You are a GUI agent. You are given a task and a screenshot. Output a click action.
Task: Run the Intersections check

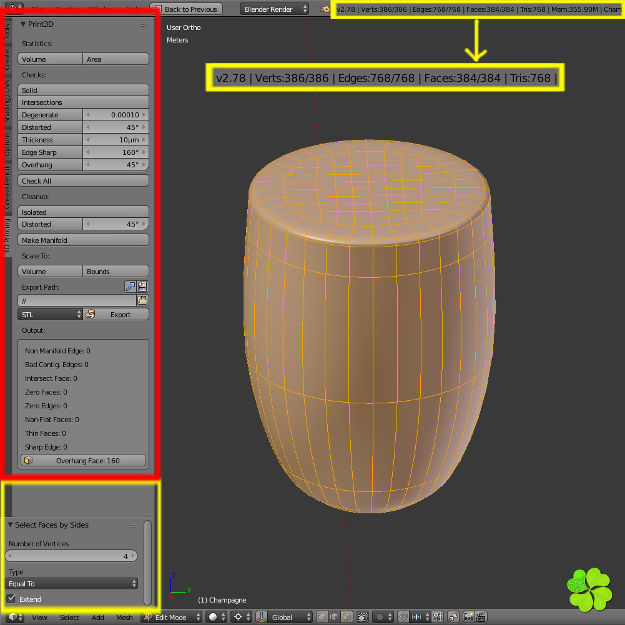tap(83, 102)
